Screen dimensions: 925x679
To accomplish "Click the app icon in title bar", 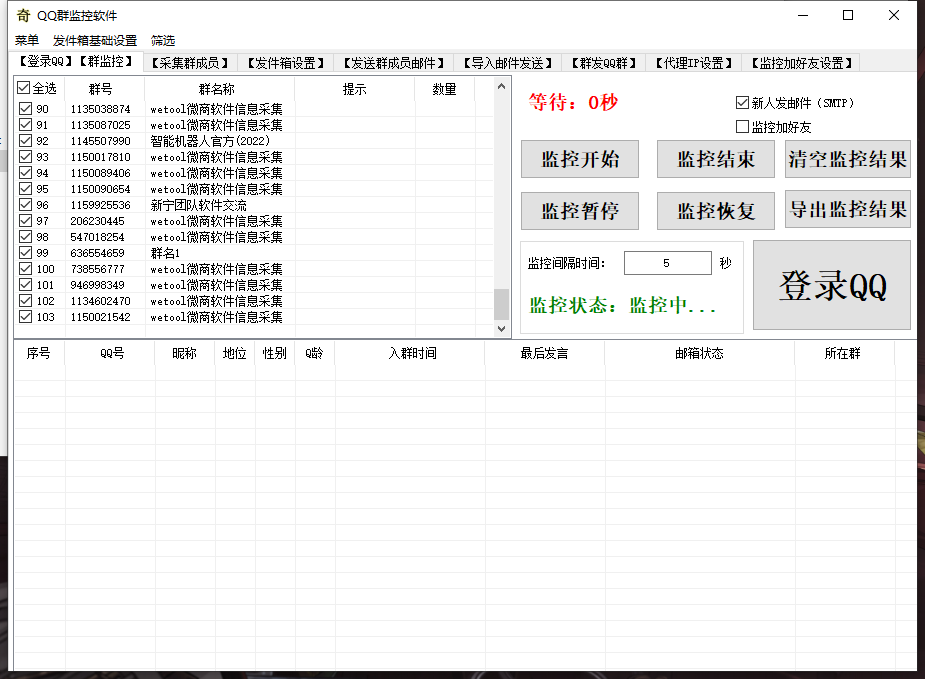I will click(x=23, y=15).
